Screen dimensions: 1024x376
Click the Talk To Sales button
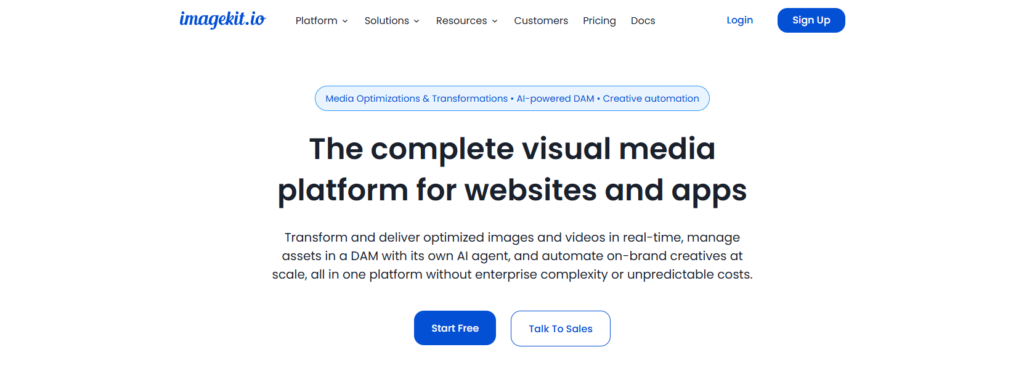(x=560, y=328)
